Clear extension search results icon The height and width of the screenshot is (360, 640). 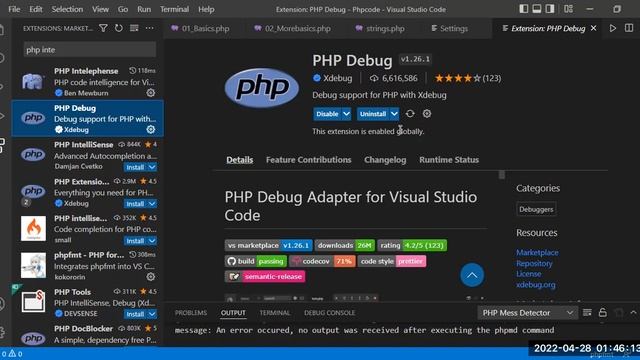[x=134, y=28]
